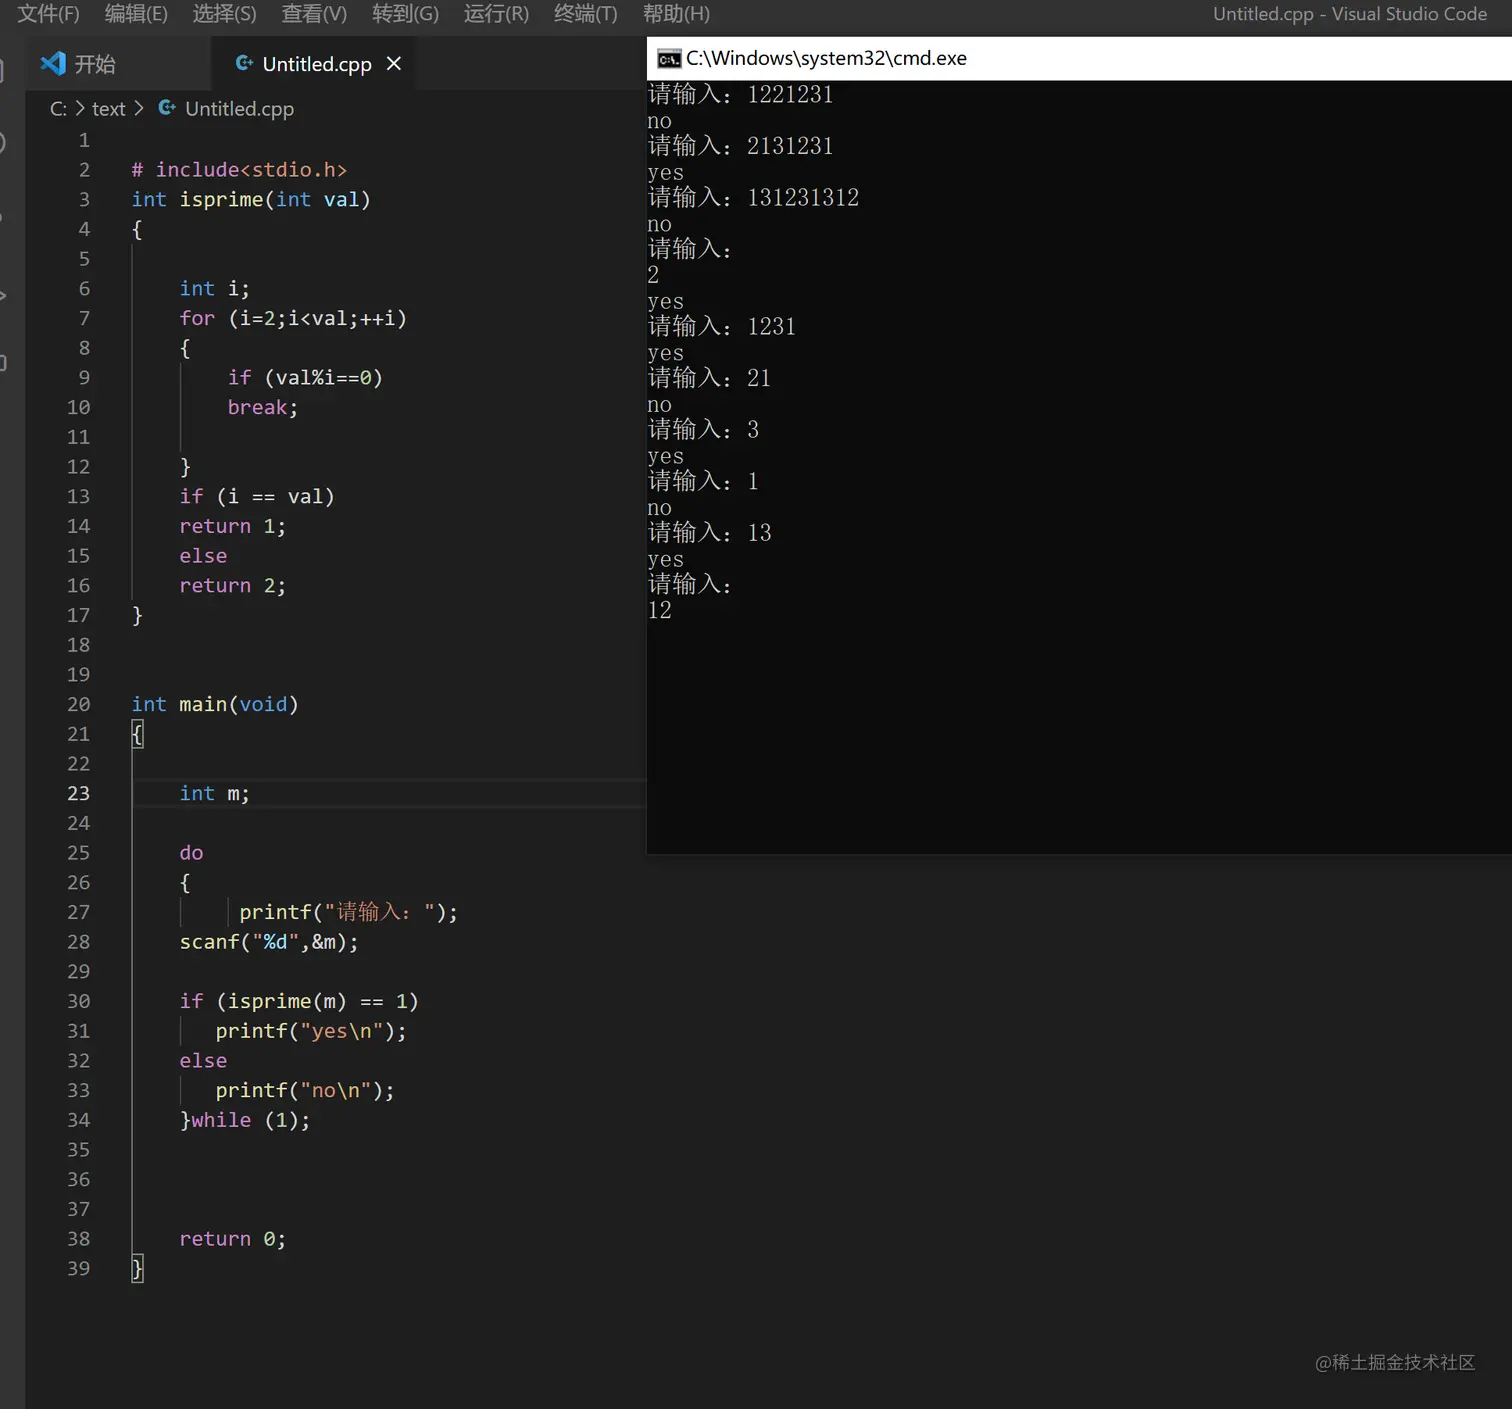Click the '请输入: 2131231' line in cmd window

[740, 146]
